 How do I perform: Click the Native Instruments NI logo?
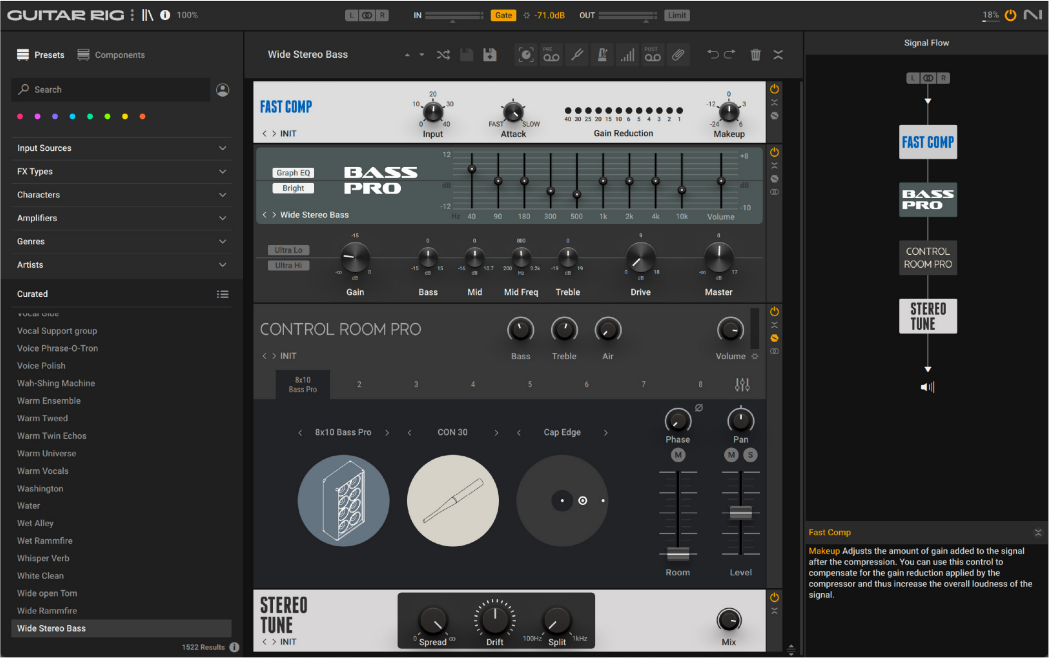[x=1032, y=15]
